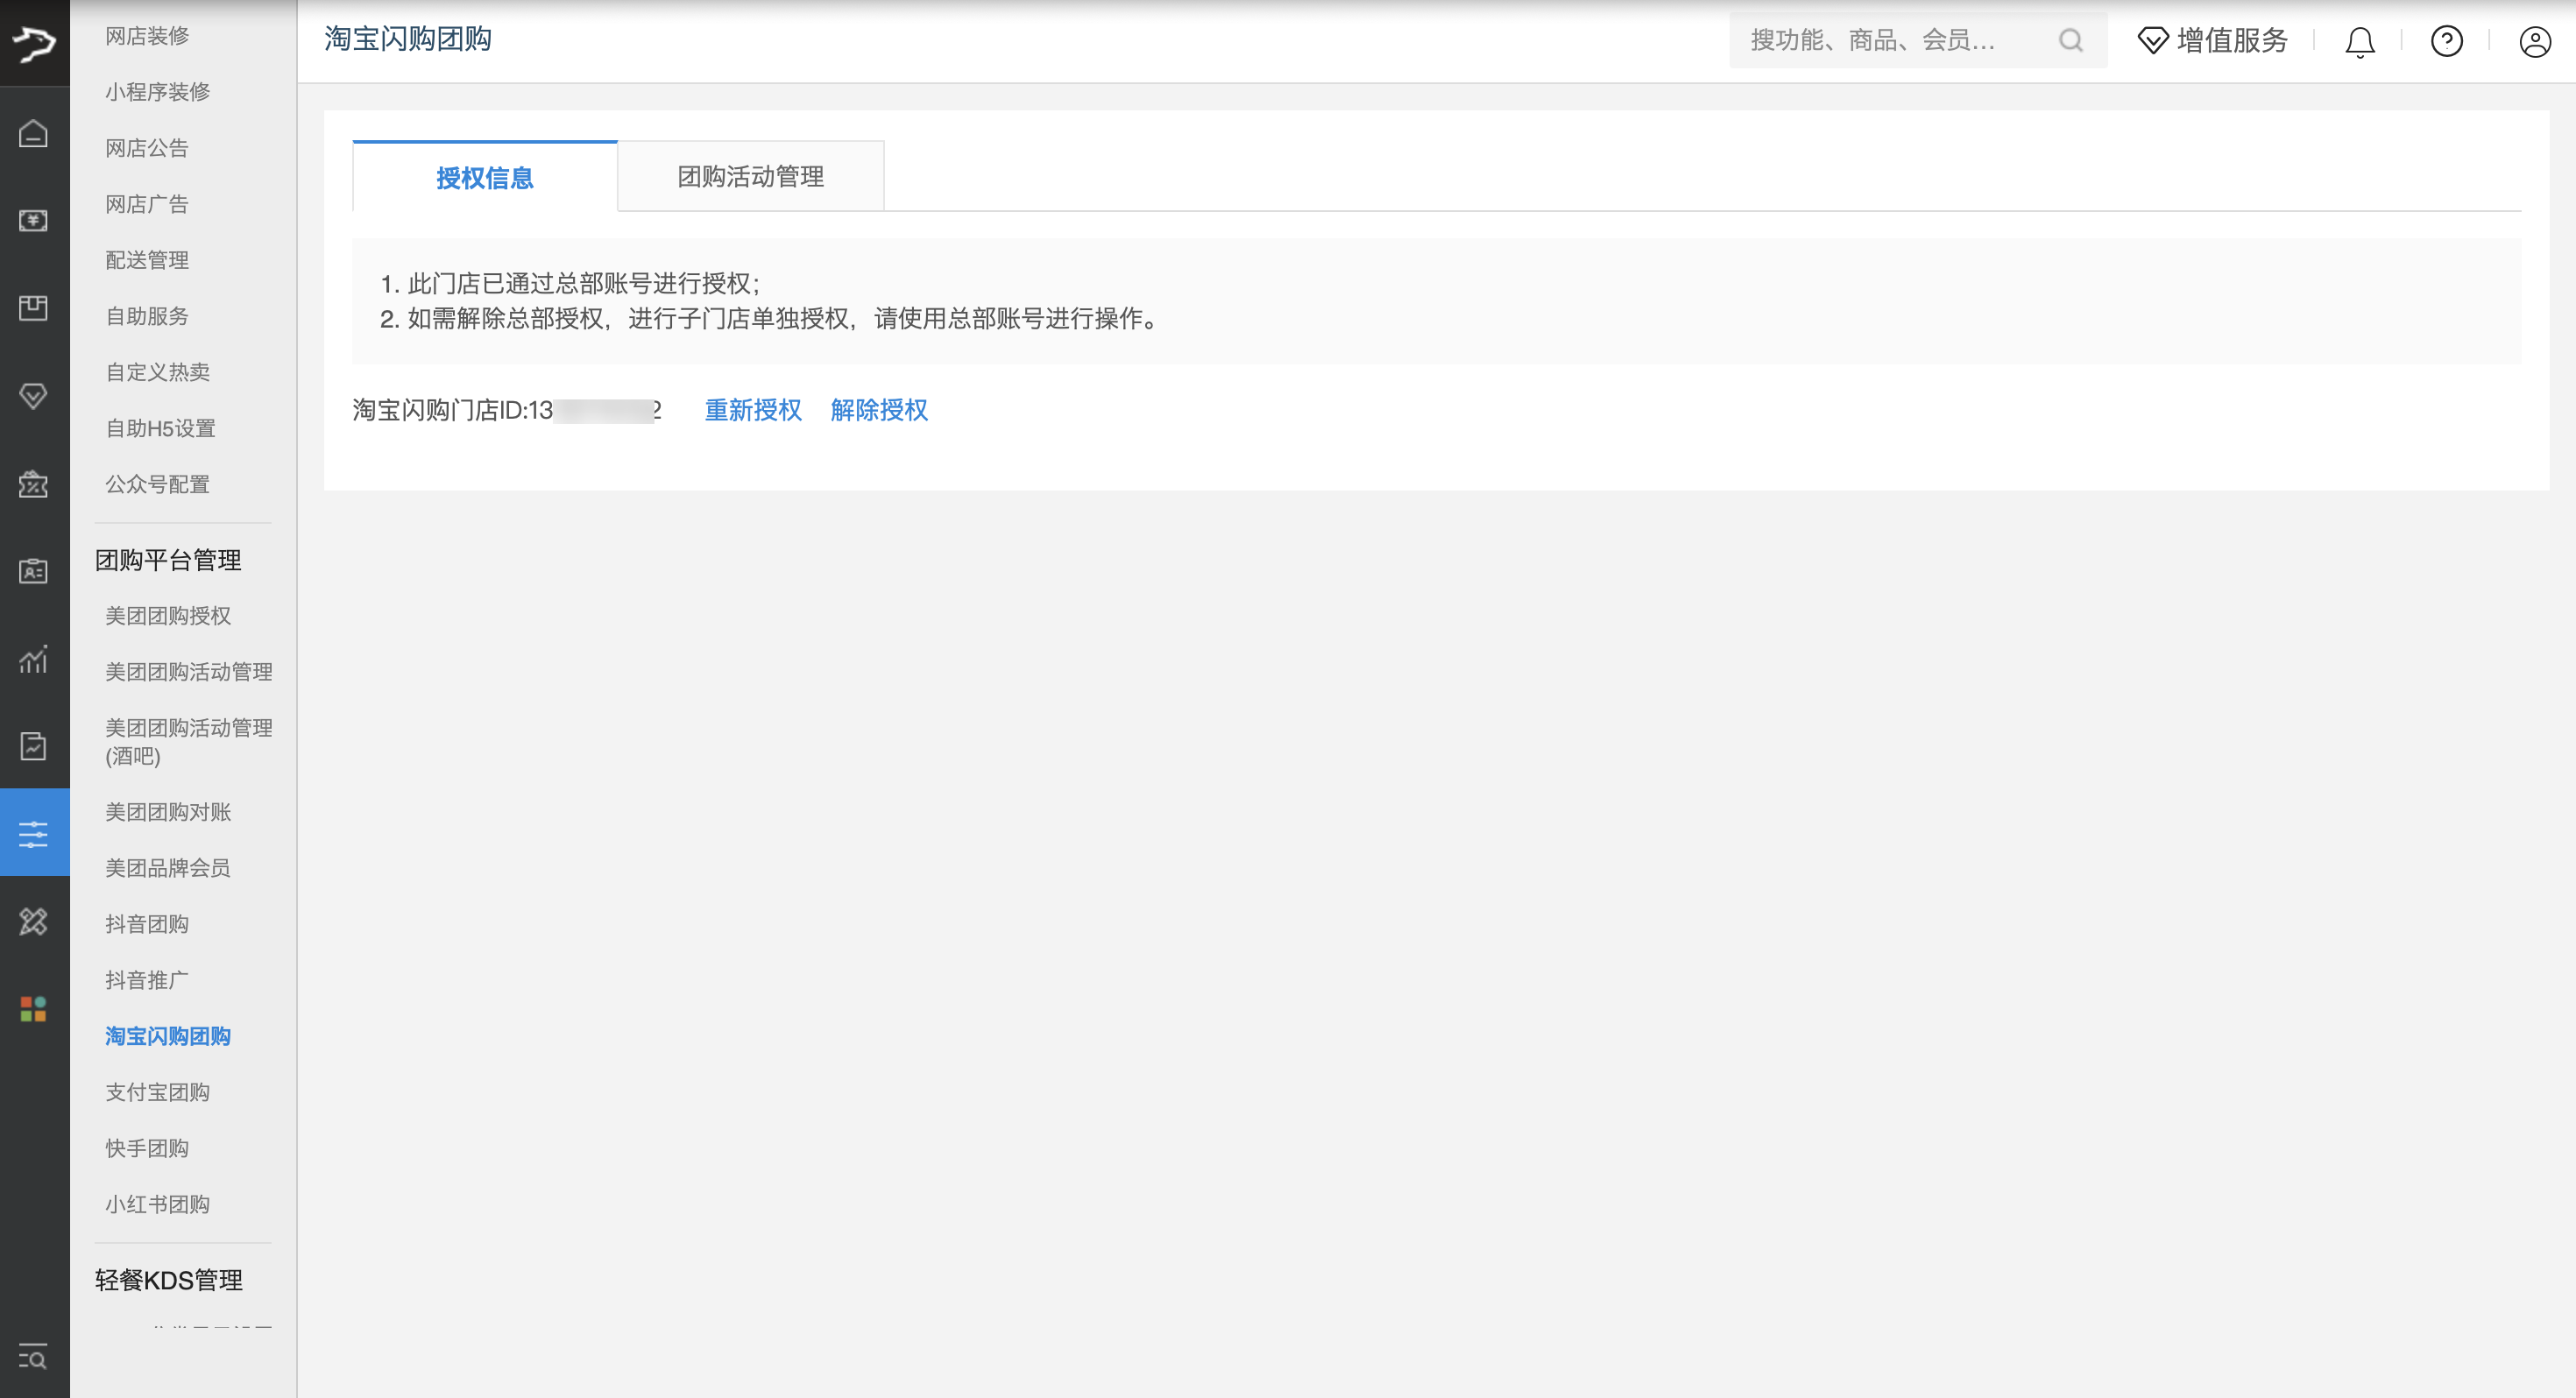Image resolution: width=2576 pixels, height=1398 pixels.
Task: Click the menu search icon at the sidebar bottom
Action: click(x=33, y=1357)
